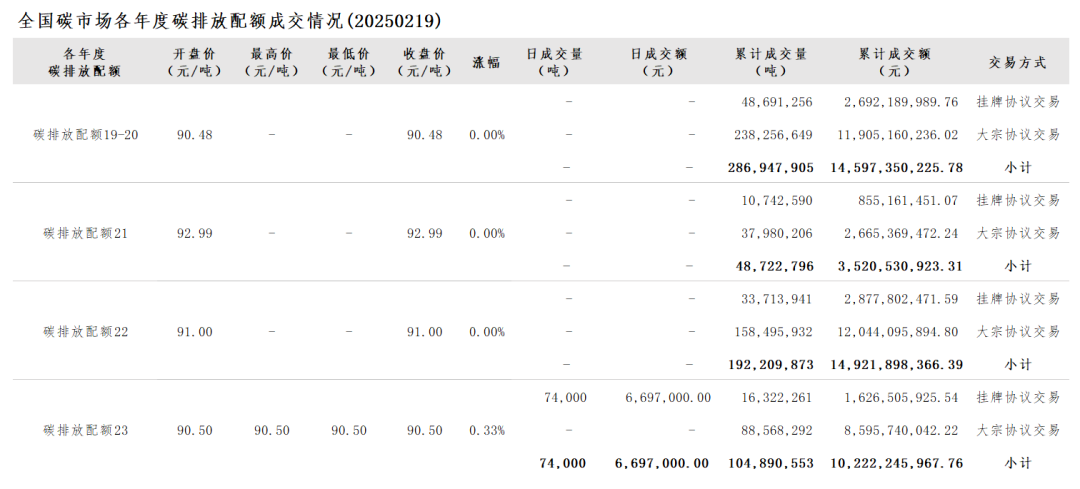
Task: Click the 碳排放配额22 row label
Action: tap(86, 332)
